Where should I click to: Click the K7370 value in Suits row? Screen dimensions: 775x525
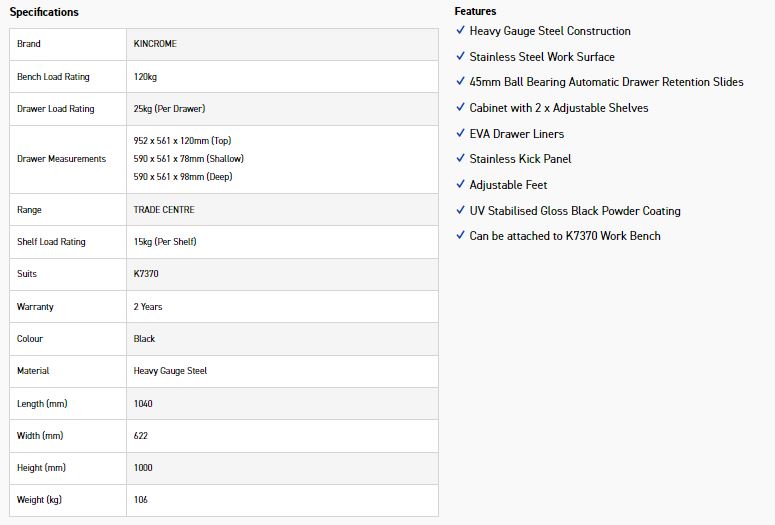point(146,273)
